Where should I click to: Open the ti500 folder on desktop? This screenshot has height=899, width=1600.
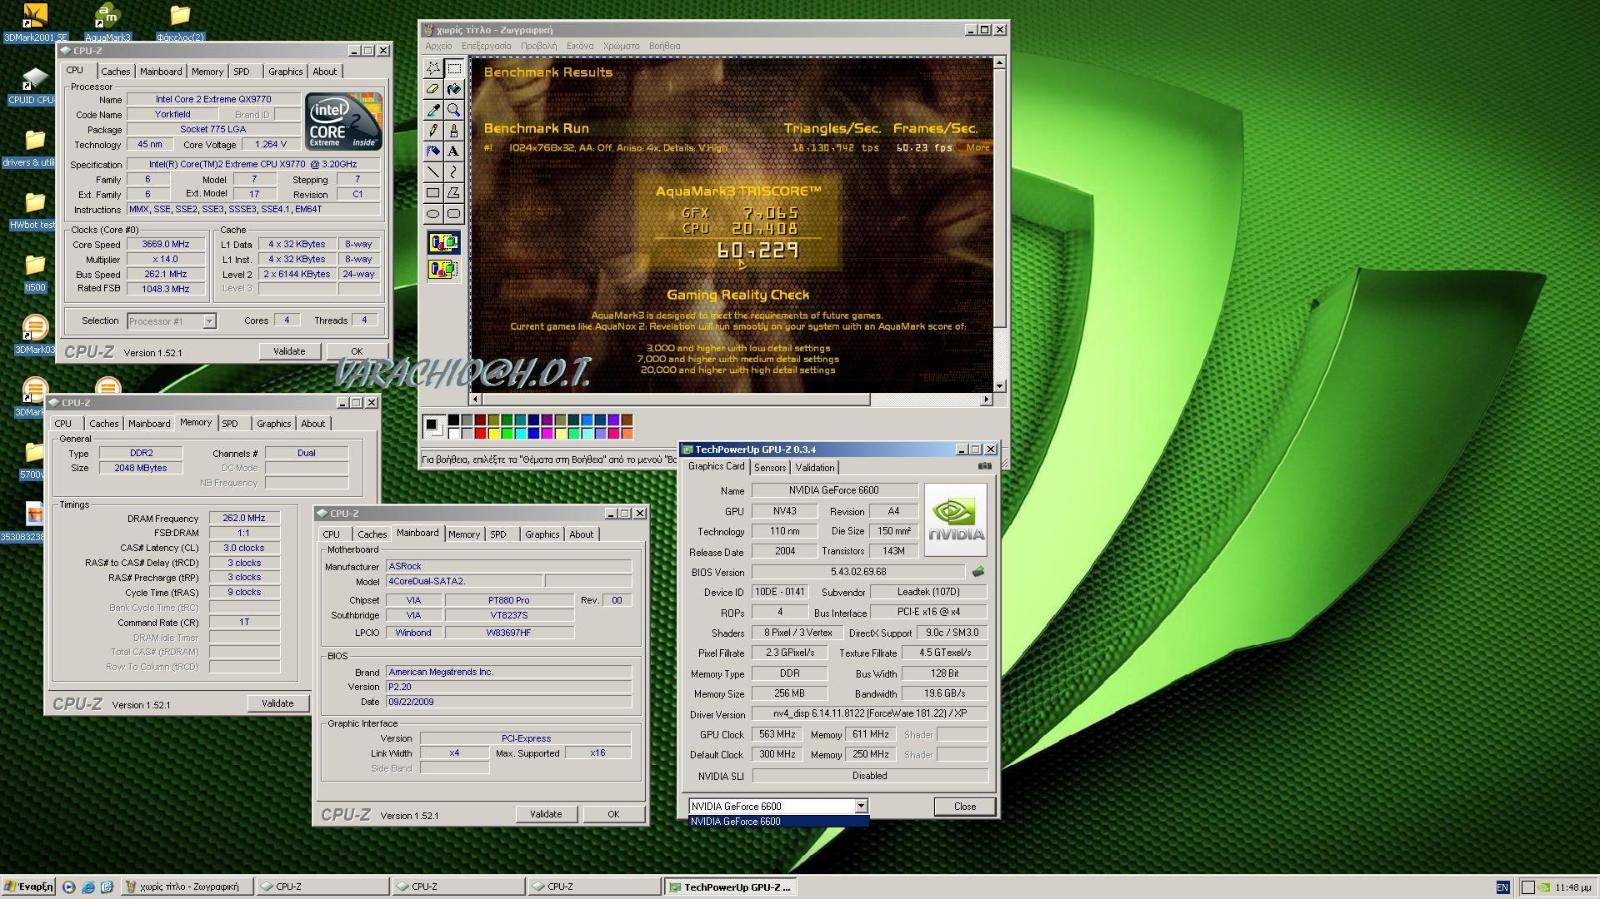pyautogui.click(x=35, y=274)
